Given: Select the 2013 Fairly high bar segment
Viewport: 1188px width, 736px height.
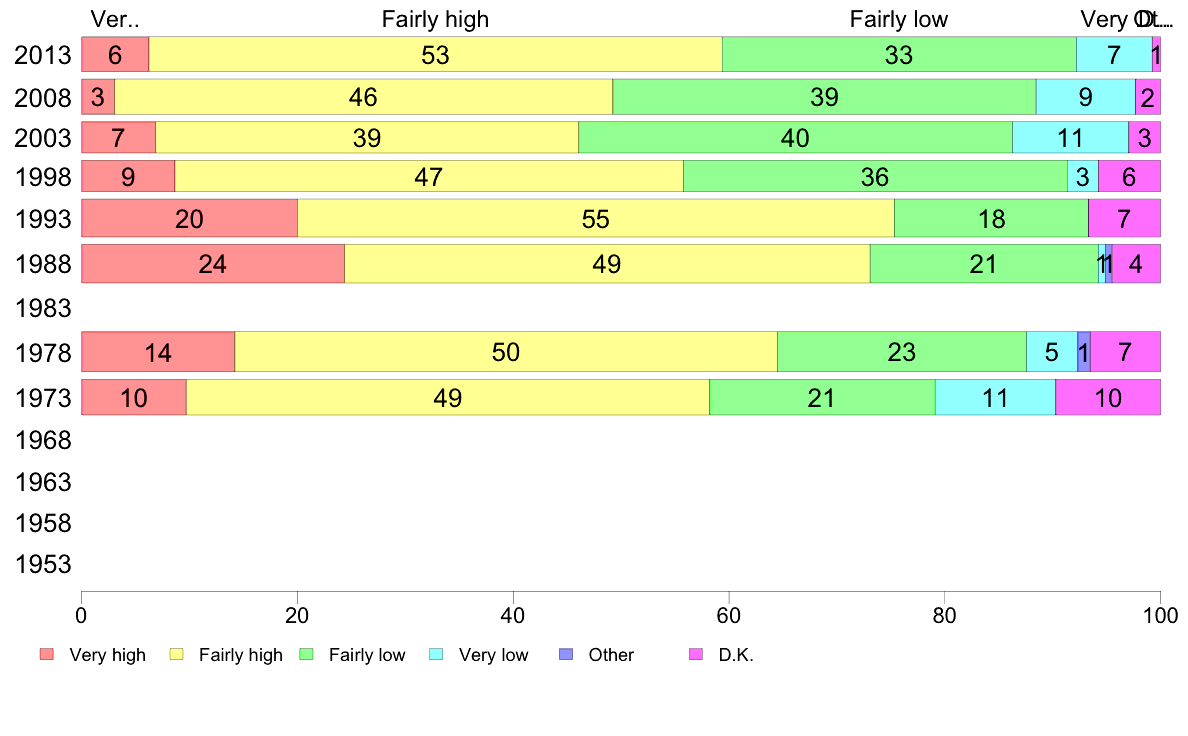Looking at the screenshot, I should tap(435, 55).
